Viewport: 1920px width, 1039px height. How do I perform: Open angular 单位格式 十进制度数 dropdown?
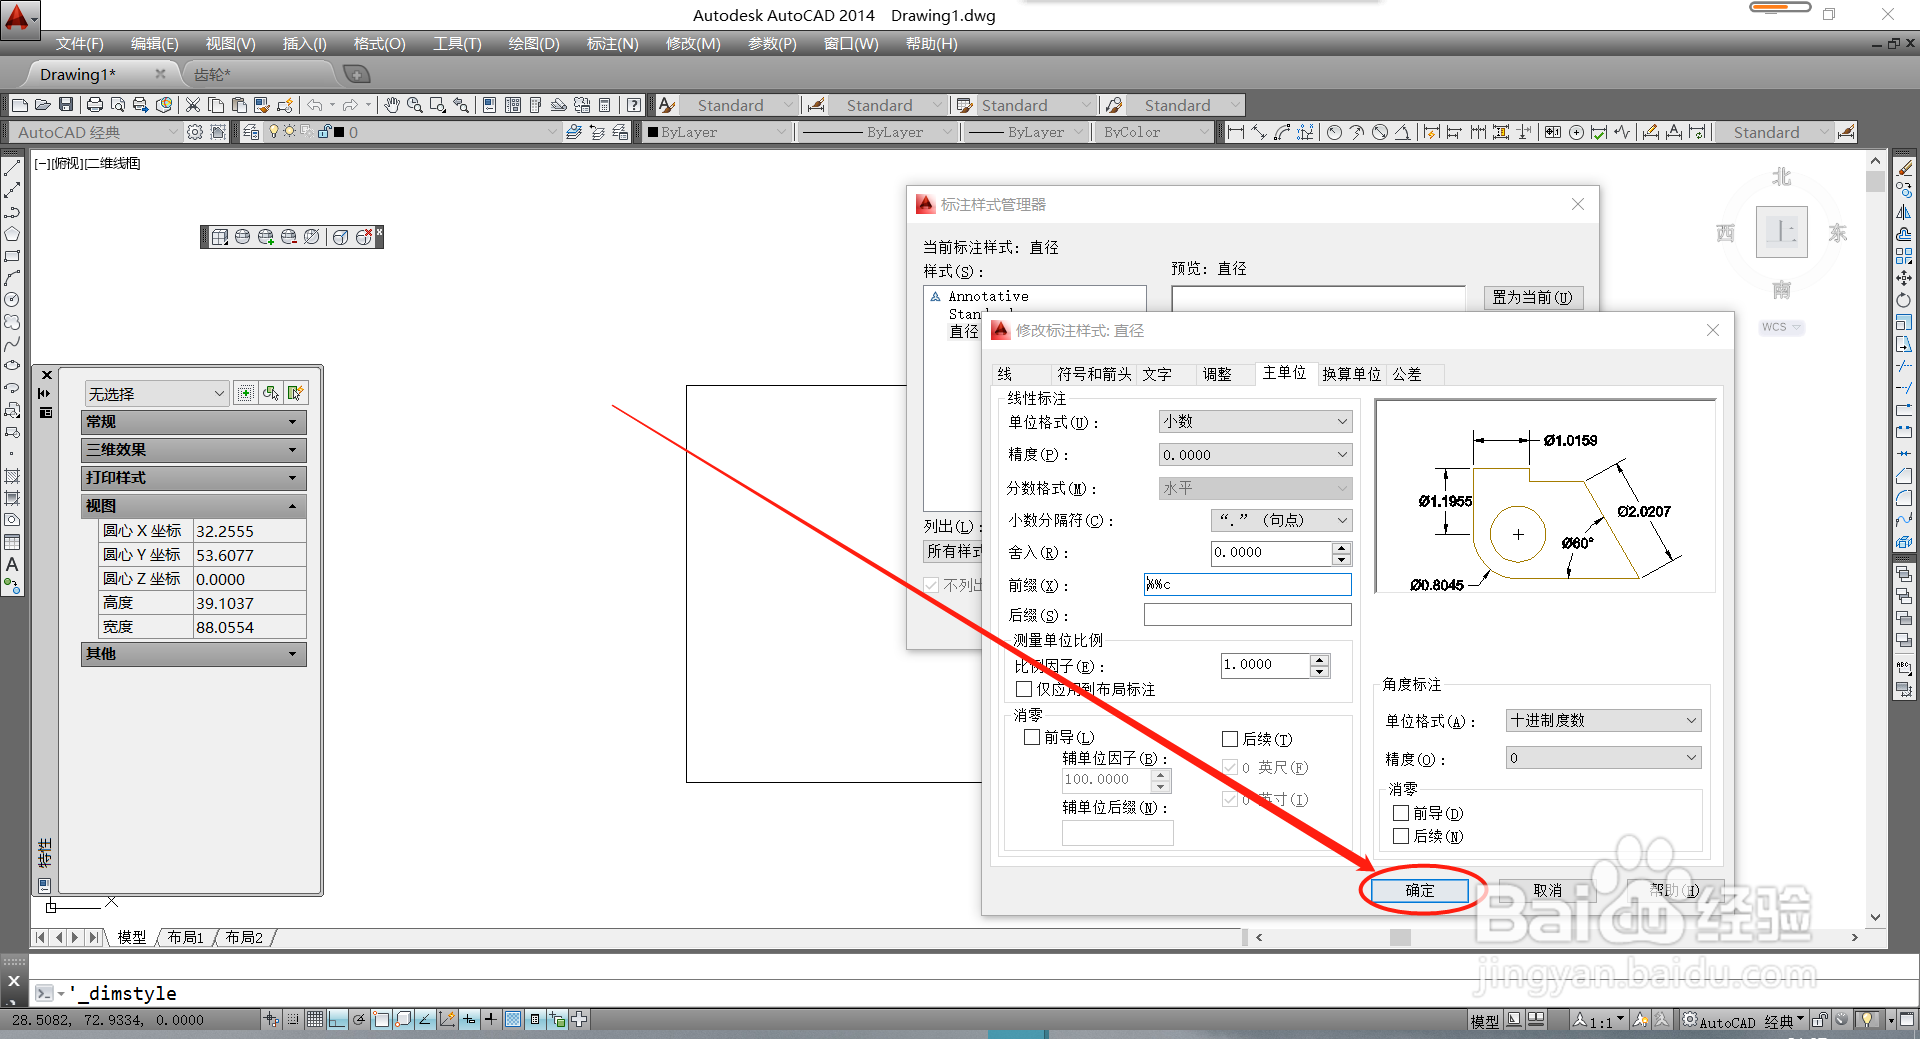1603,720
